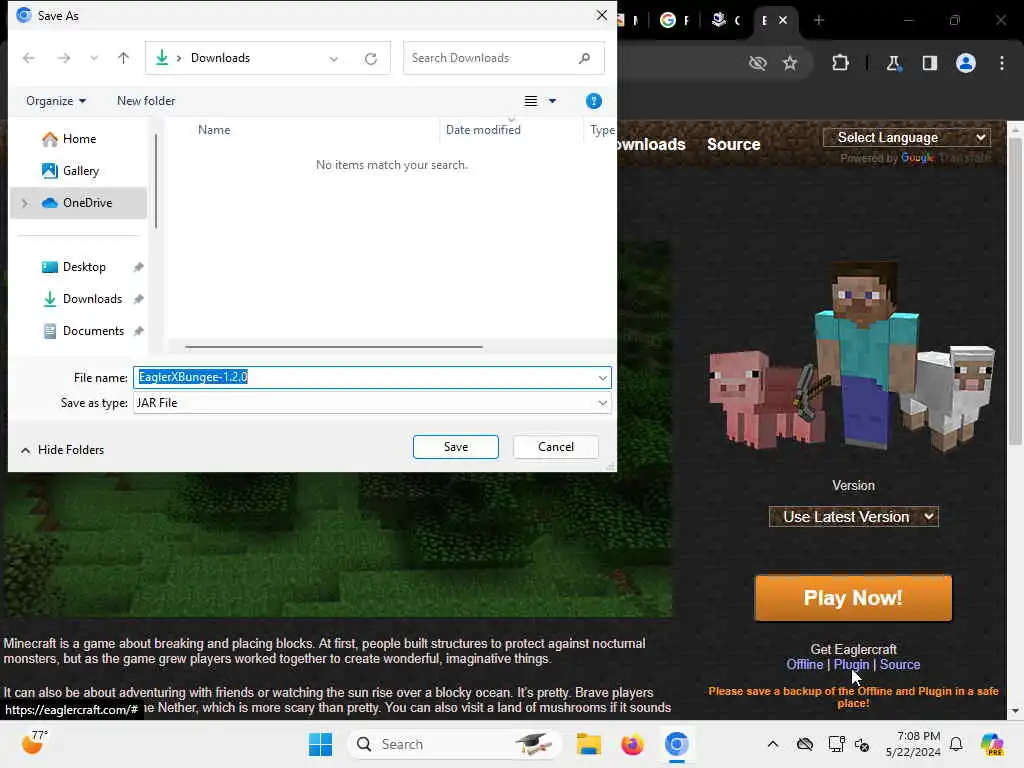Expand the address bar history dropdown
Viewport: 1024px width, 768px height.
click(334, 59)
